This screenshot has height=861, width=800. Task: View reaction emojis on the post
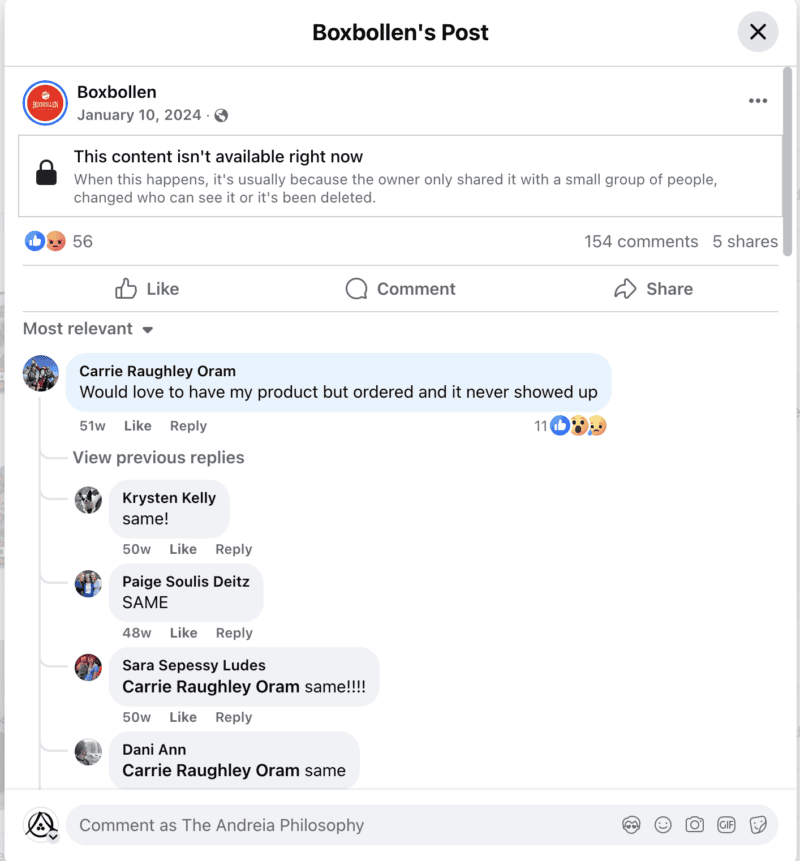click(x=45, y=241)
